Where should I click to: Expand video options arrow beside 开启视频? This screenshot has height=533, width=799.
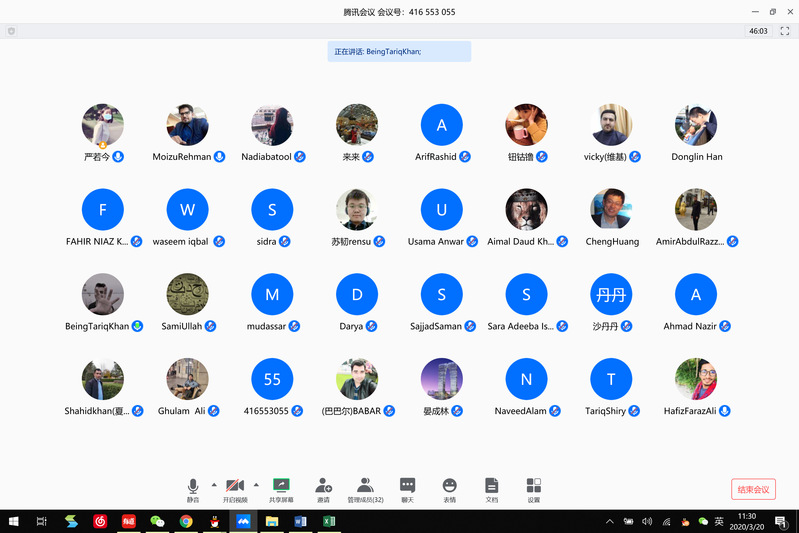(256, 484)
